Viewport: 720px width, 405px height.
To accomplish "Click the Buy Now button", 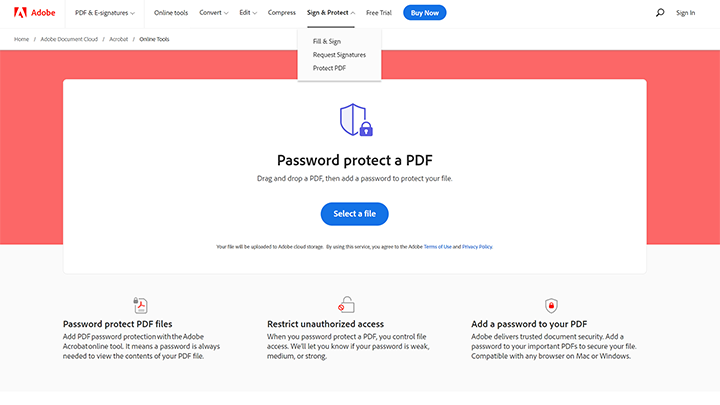I will click(425, 13).
